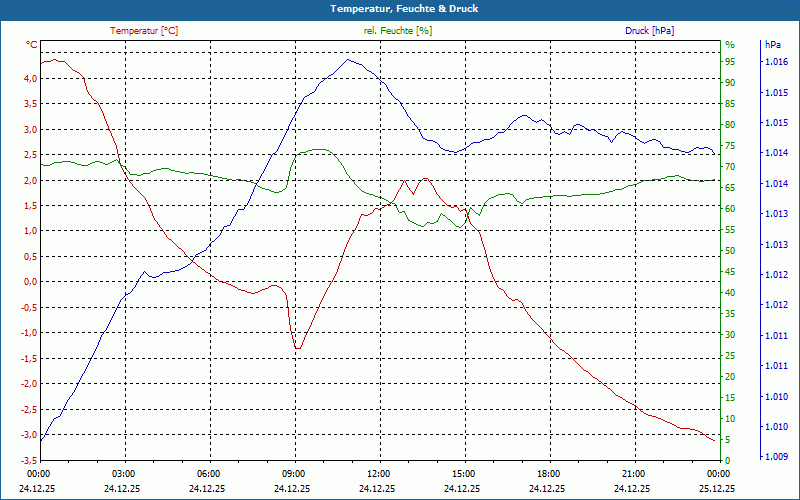Image resolution: width=800 pixels, height=500 pixels.
Task: Click the "-1,0" temperature axis value
Action: pos(29,333)
